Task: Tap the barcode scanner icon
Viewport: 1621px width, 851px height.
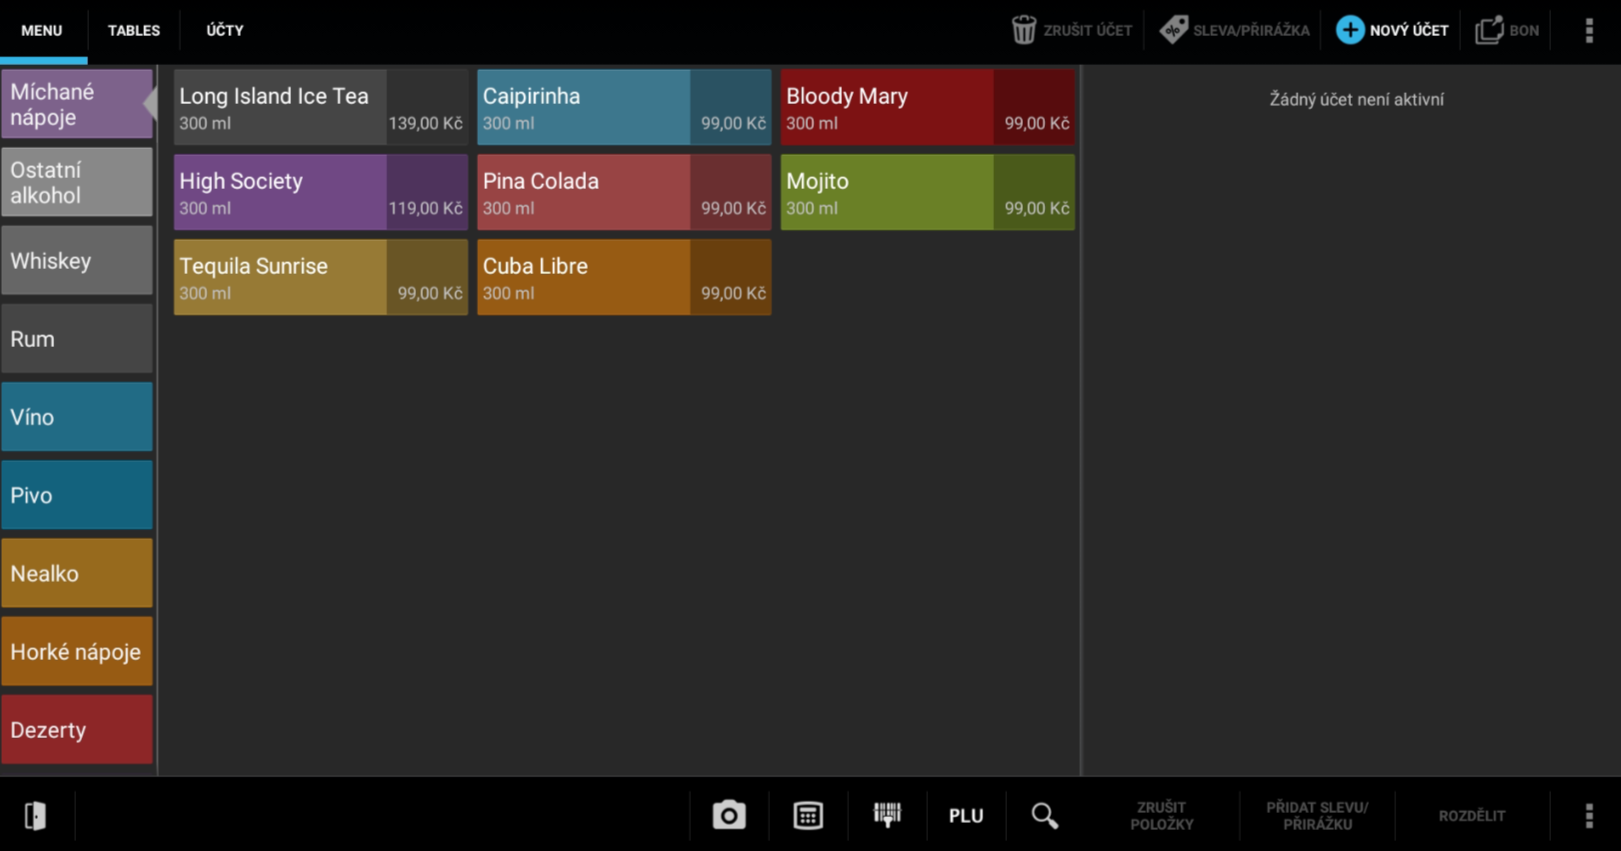Action: (x=887, y=816)
